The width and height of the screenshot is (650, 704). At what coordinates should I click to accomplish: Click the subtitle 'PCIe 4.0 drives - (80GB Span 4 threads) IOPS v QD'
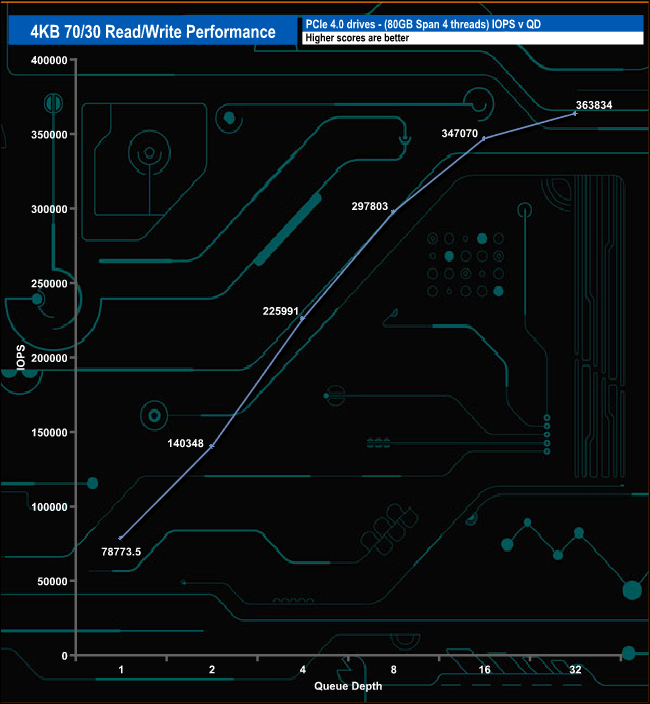(423, 24)
